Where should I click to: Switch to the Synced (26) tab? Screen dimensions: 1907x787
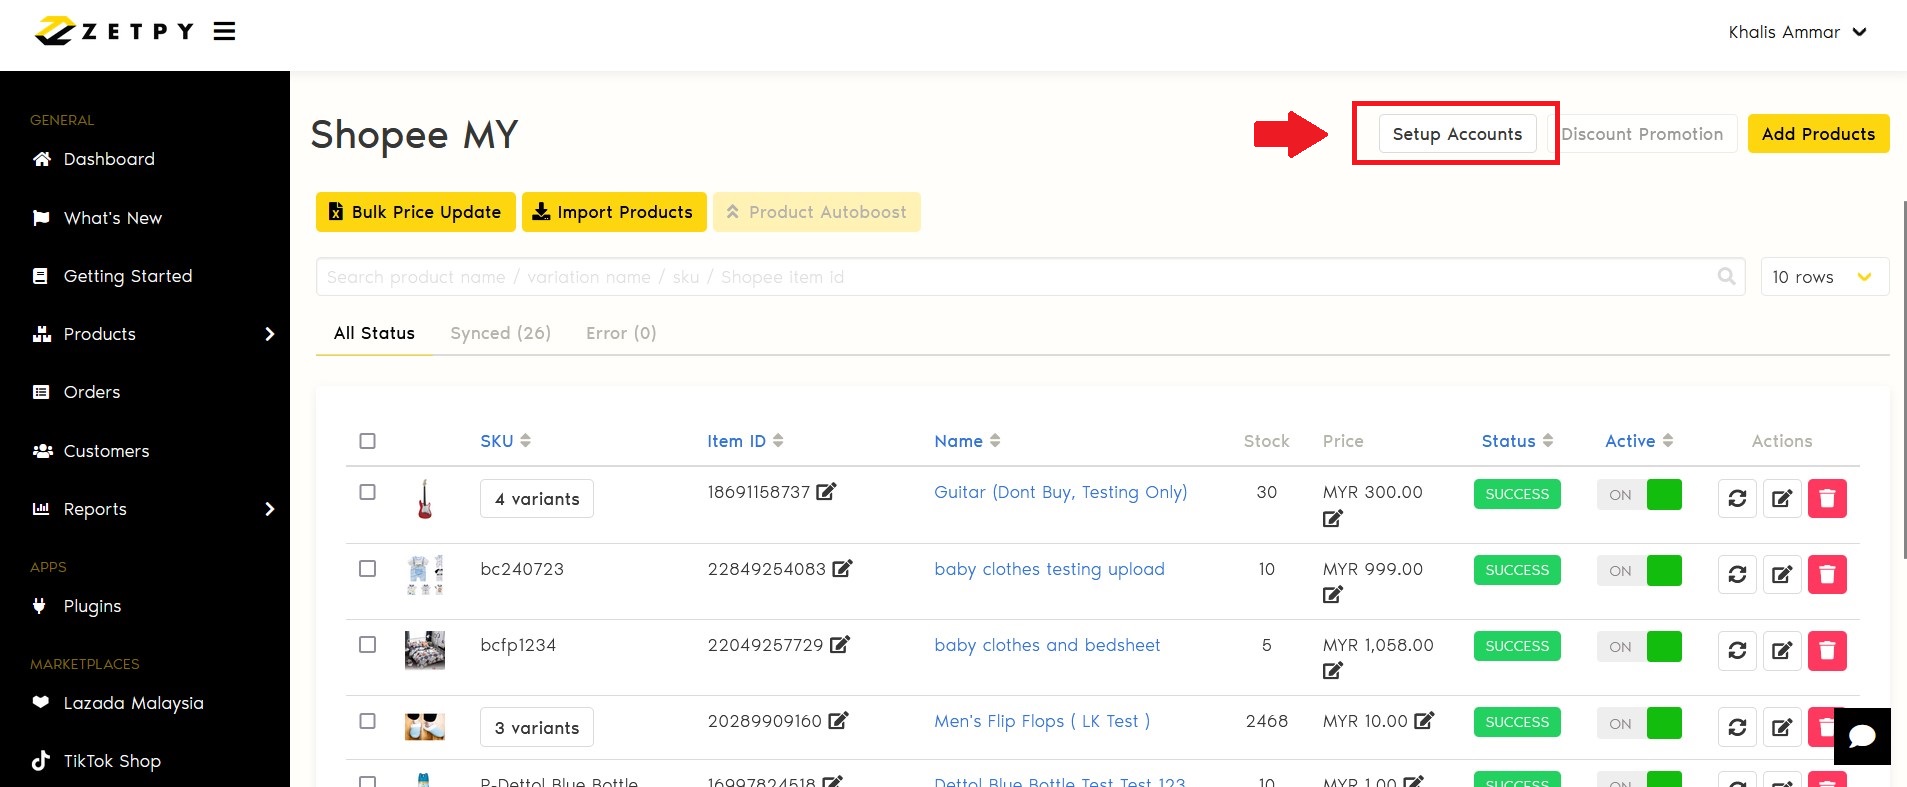point(500,333)
